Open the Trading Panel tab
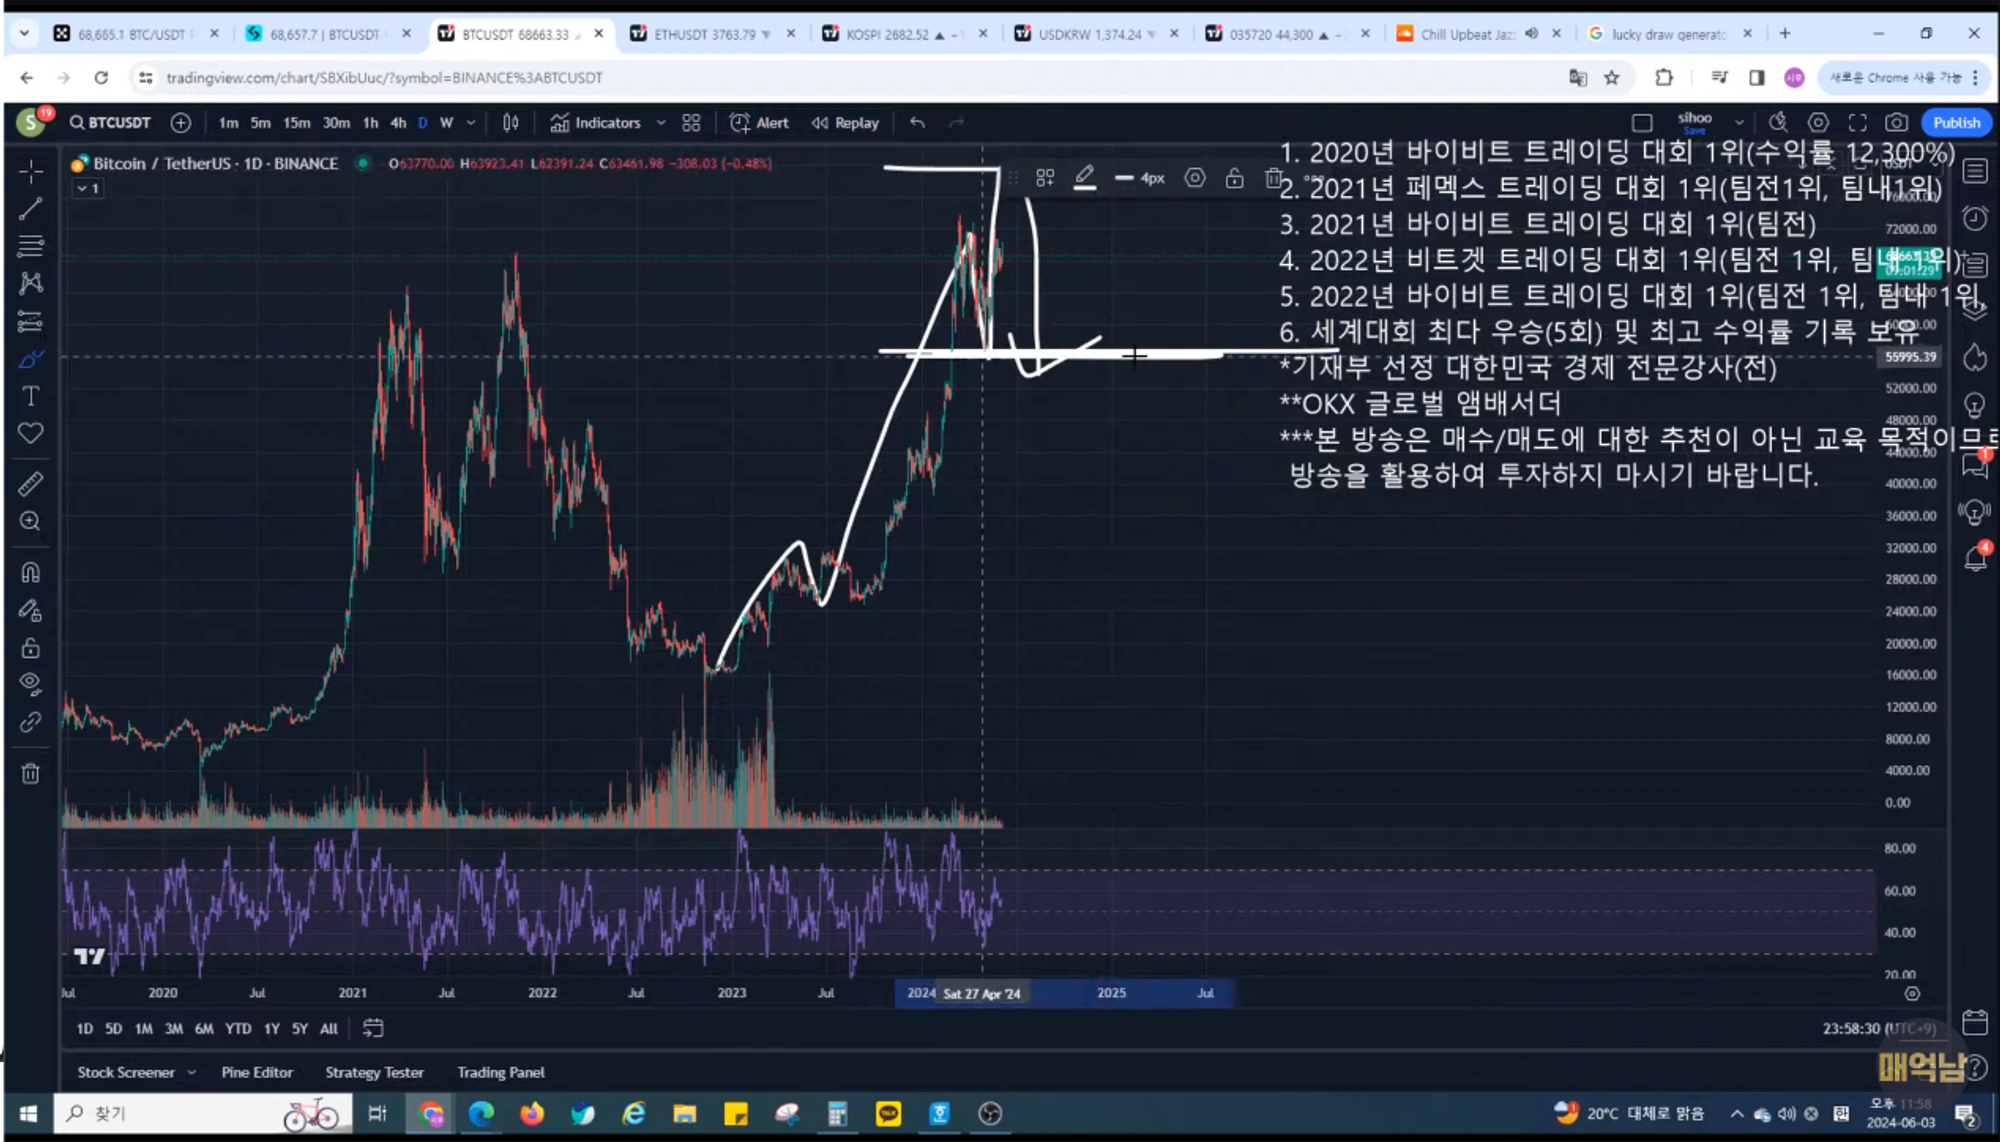The width and height of the screenshot is (2000, 1142). tap(501, 1072)
